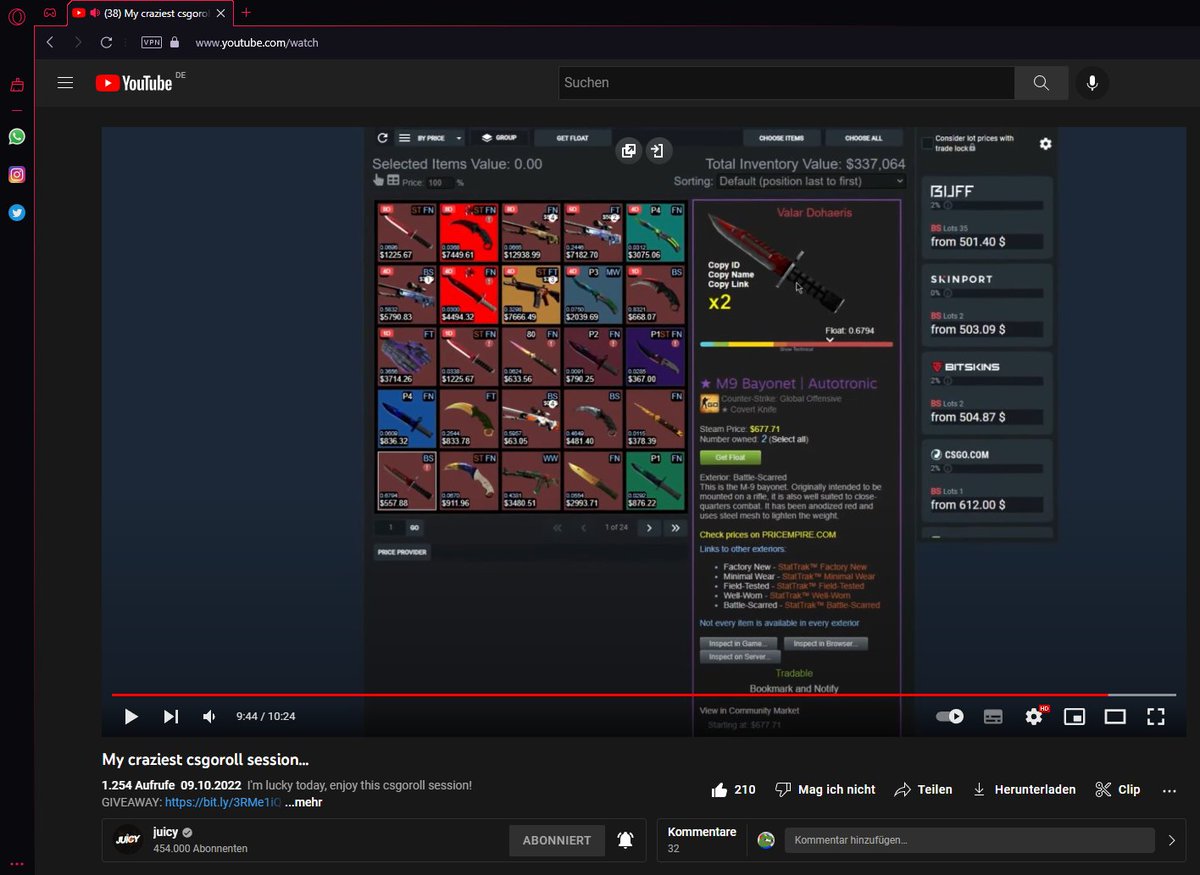Image resolution: width=1200 pixels, height=875 pixels.
Task: Click the 1.254 Aufrufe view count
Action: (x=136, y=785)
